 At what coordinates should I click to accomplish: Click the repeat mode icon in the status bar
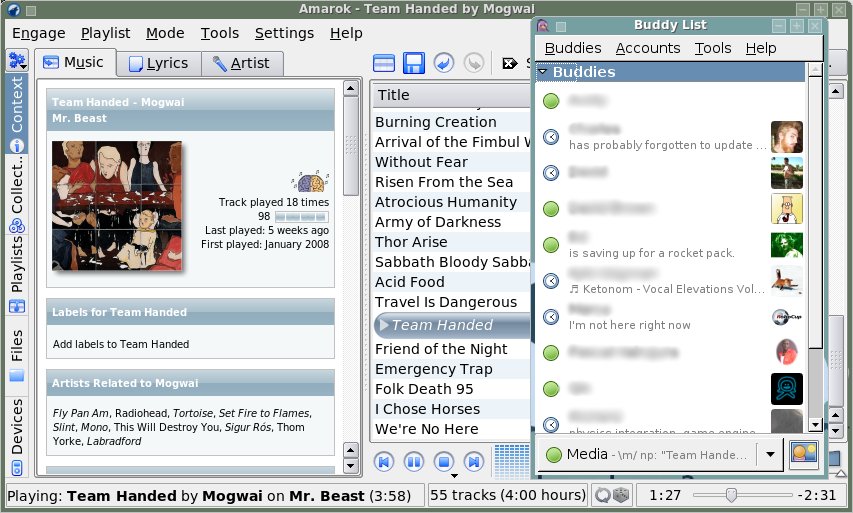[603, 495]
